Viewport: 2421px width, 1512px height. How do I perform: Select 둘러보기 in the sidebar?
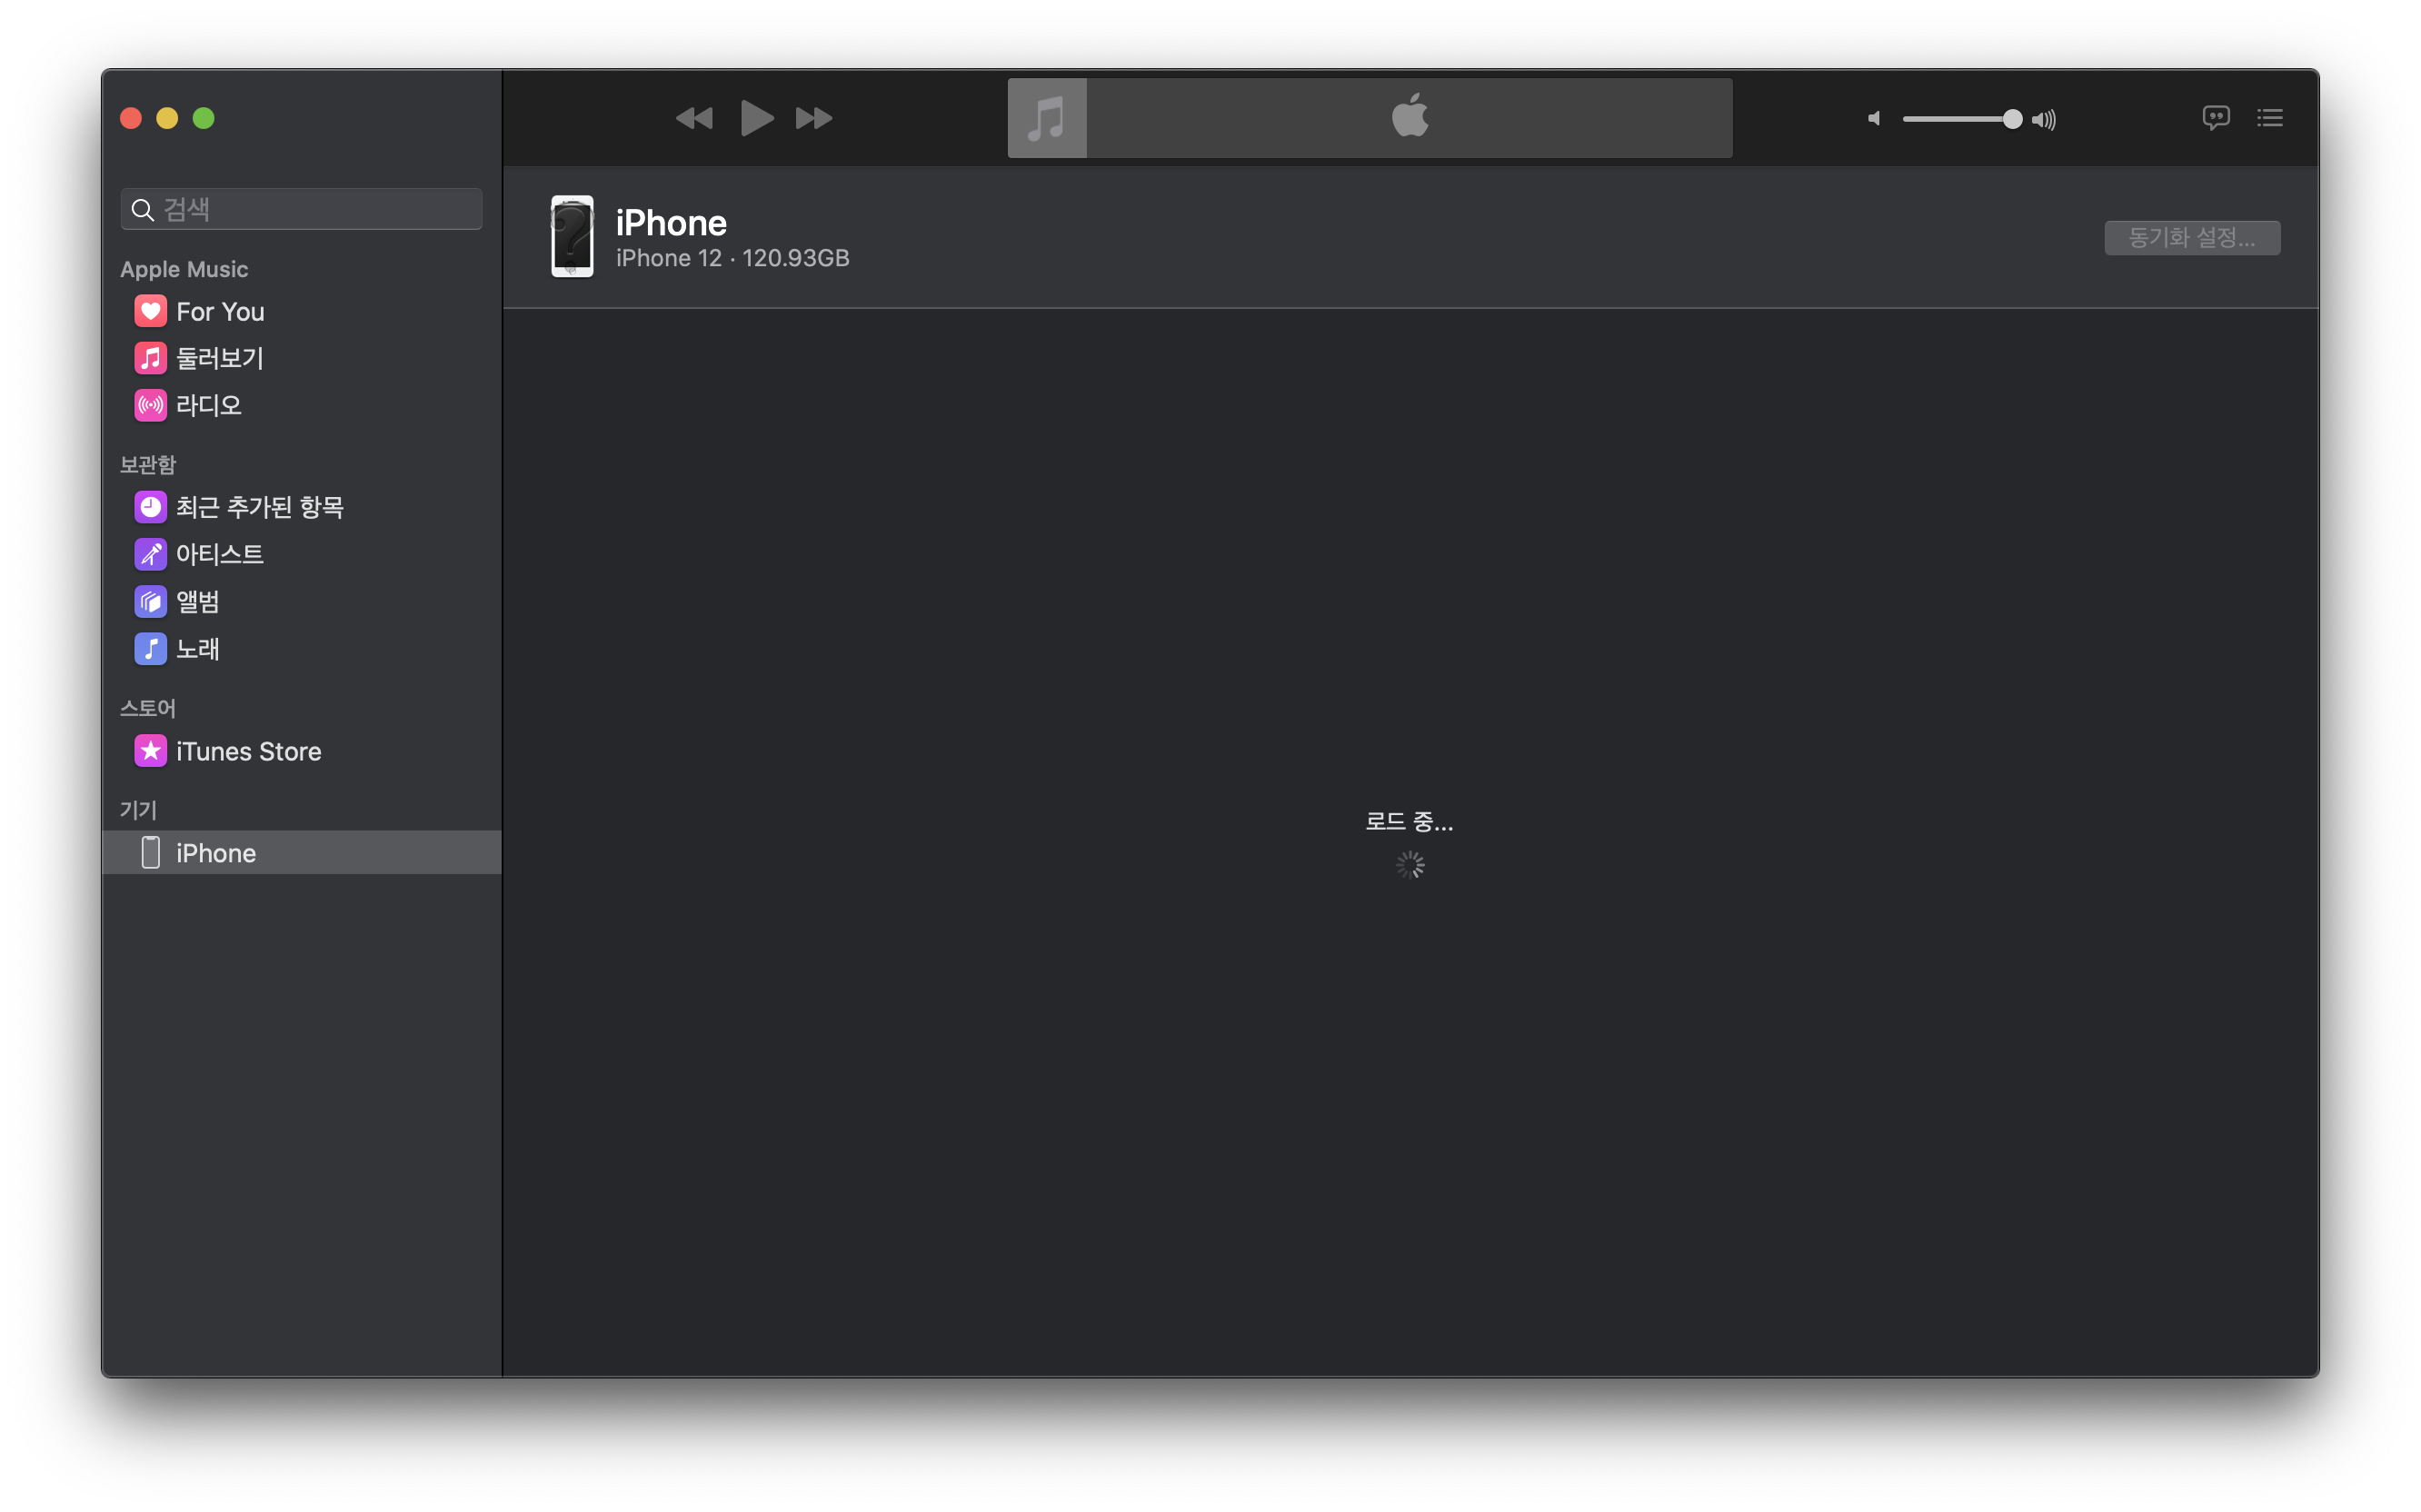219,358
